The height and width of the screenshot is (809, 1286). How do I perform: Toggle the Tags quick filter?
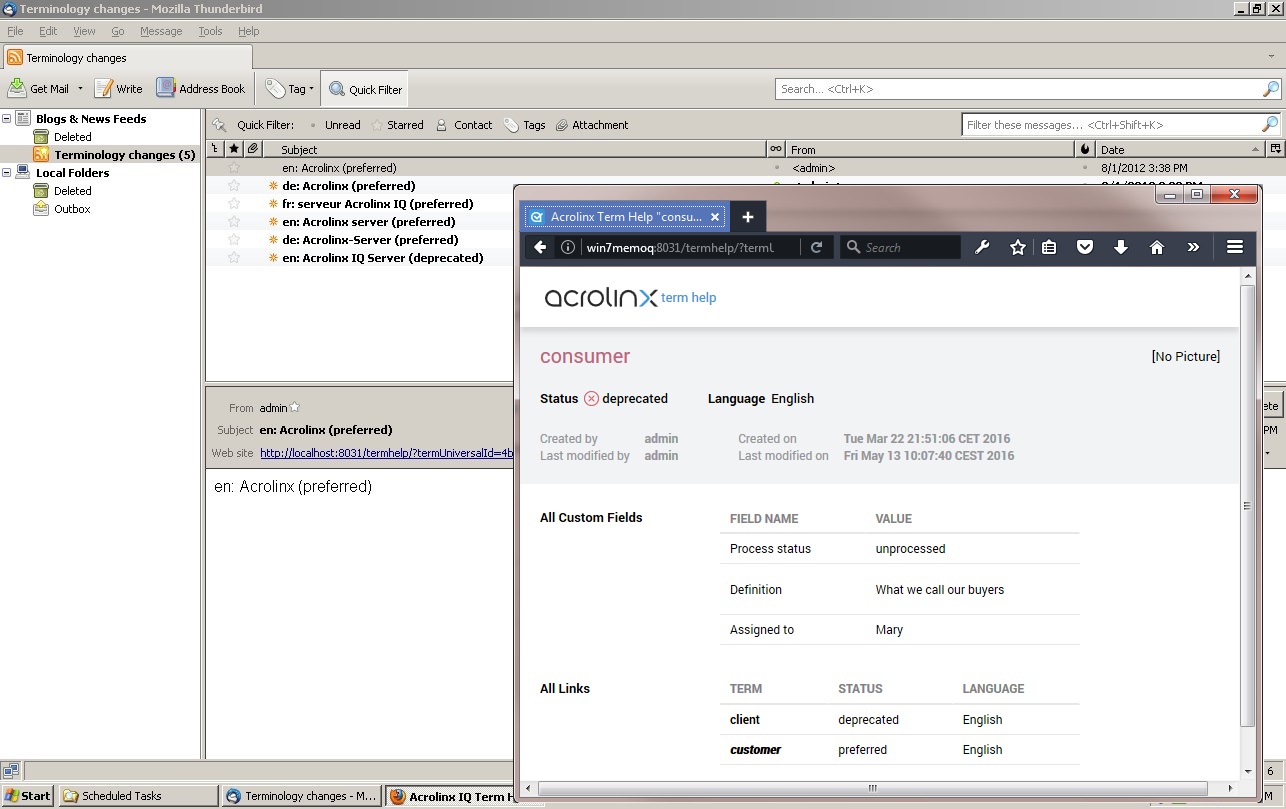click(x=525, y=125)
